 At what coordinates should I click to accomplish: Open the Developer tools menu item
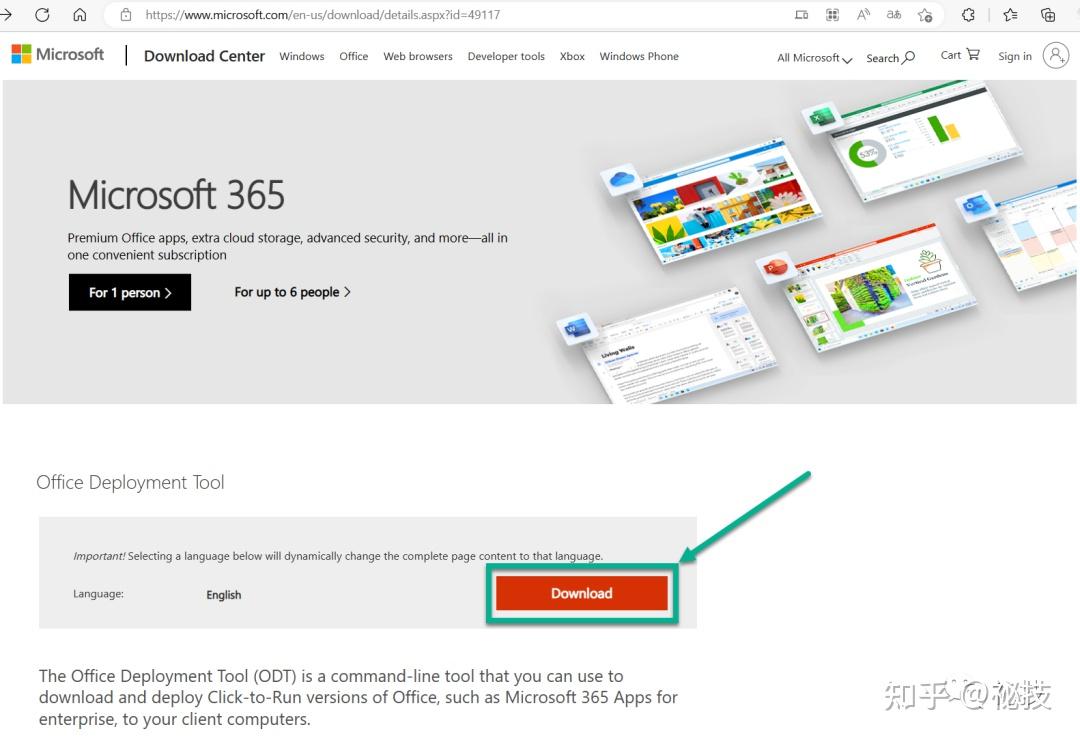[506, 56]
